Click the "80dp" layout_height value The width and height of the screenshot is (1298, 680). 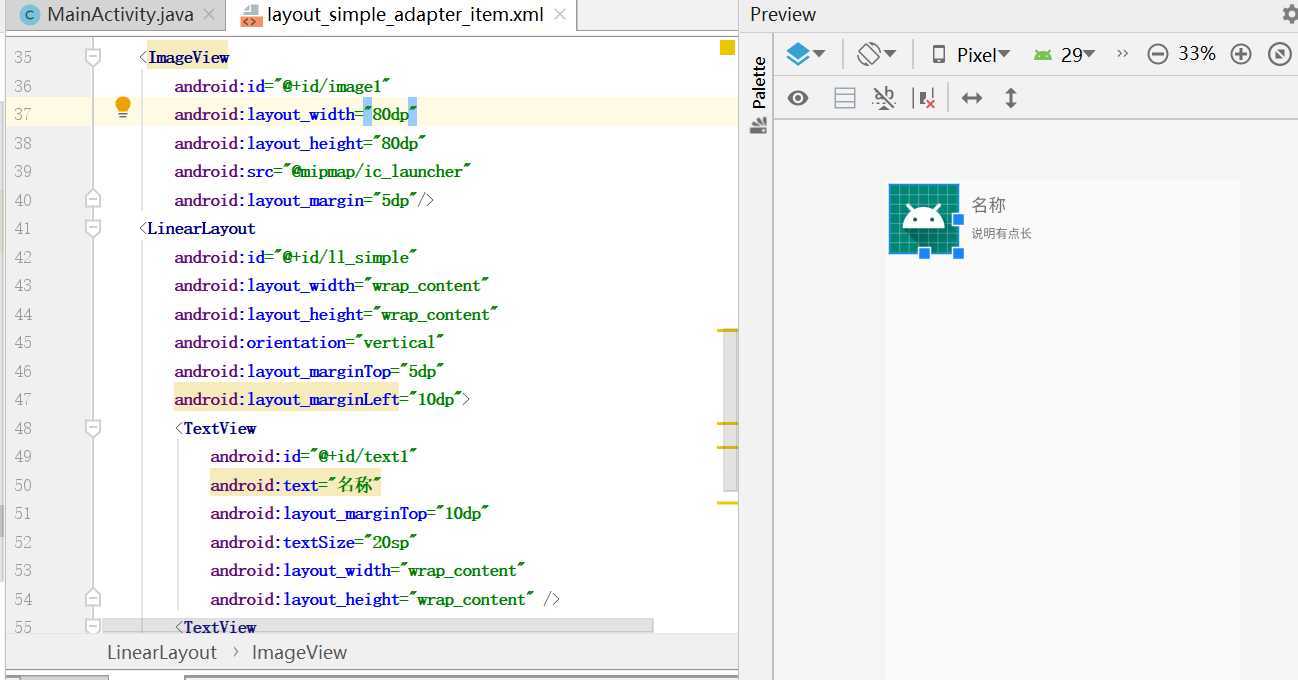point(399,143)
